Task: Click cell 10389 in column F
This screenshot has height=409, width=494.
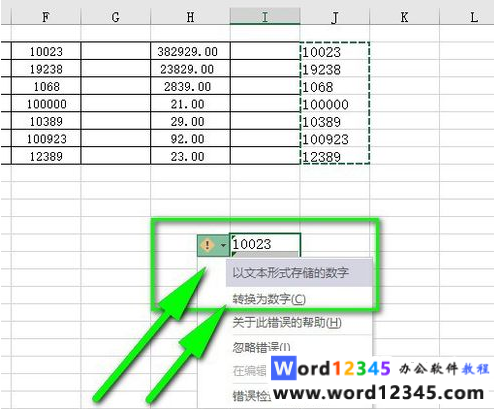Action: [x=46, y=121]
